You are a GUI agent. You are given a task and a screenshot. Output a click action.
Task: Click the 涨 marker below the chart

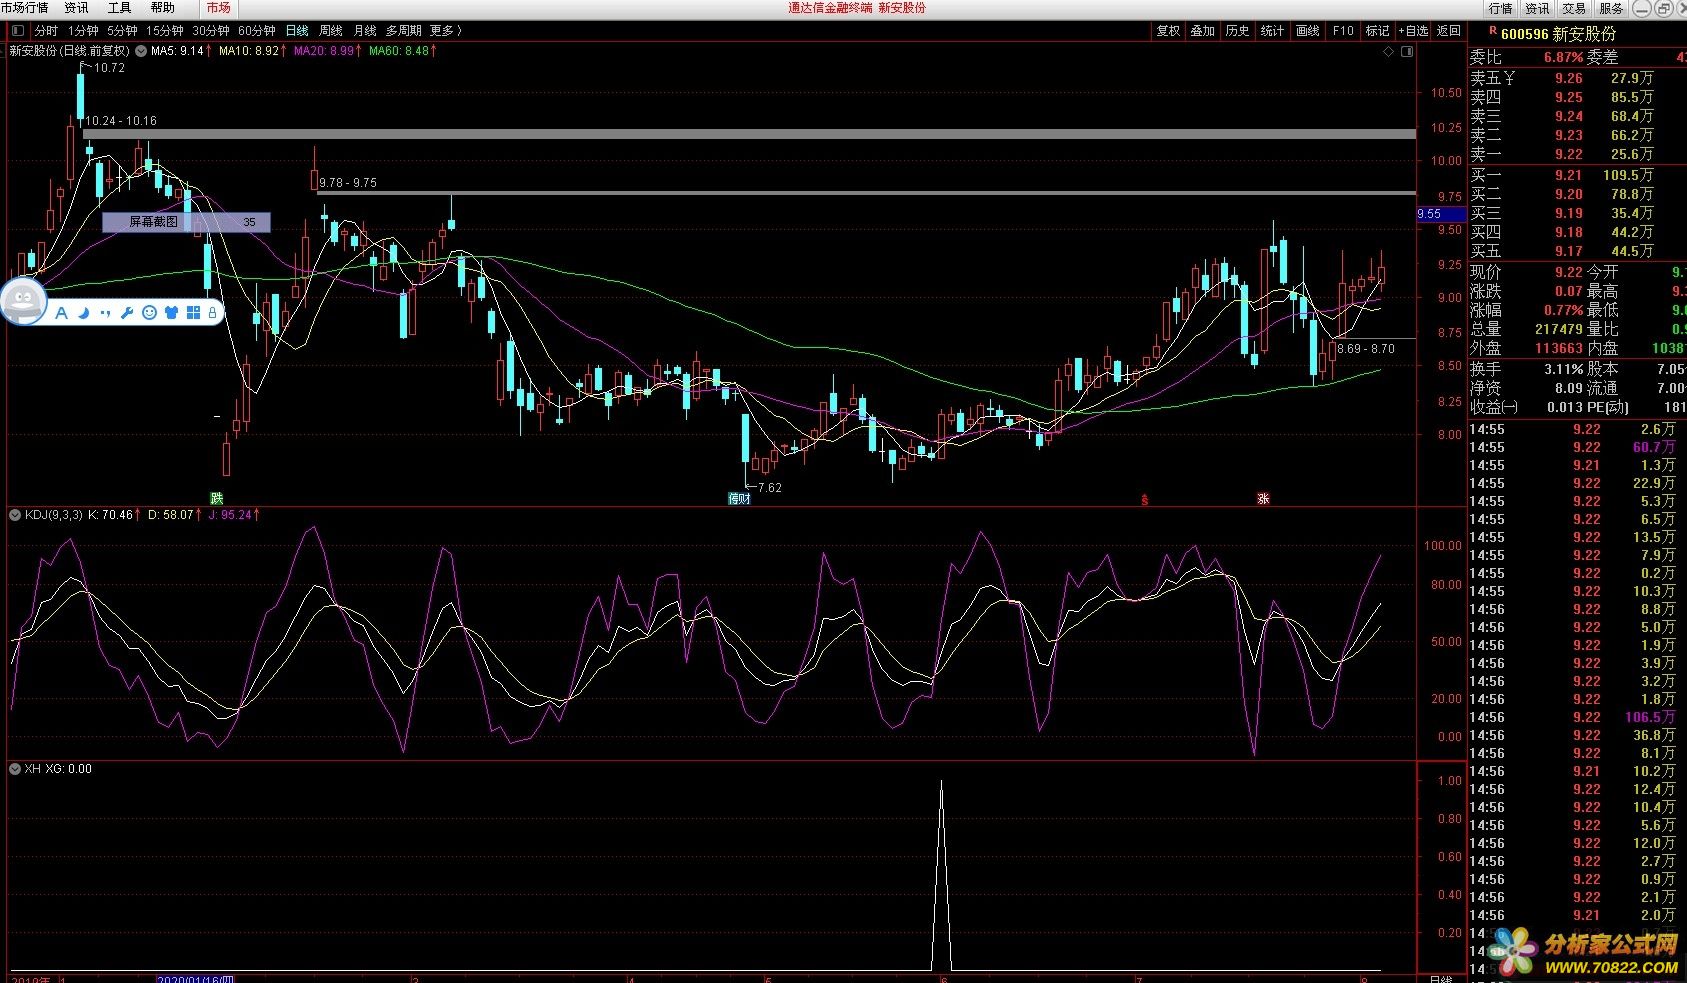point(1263,498)
